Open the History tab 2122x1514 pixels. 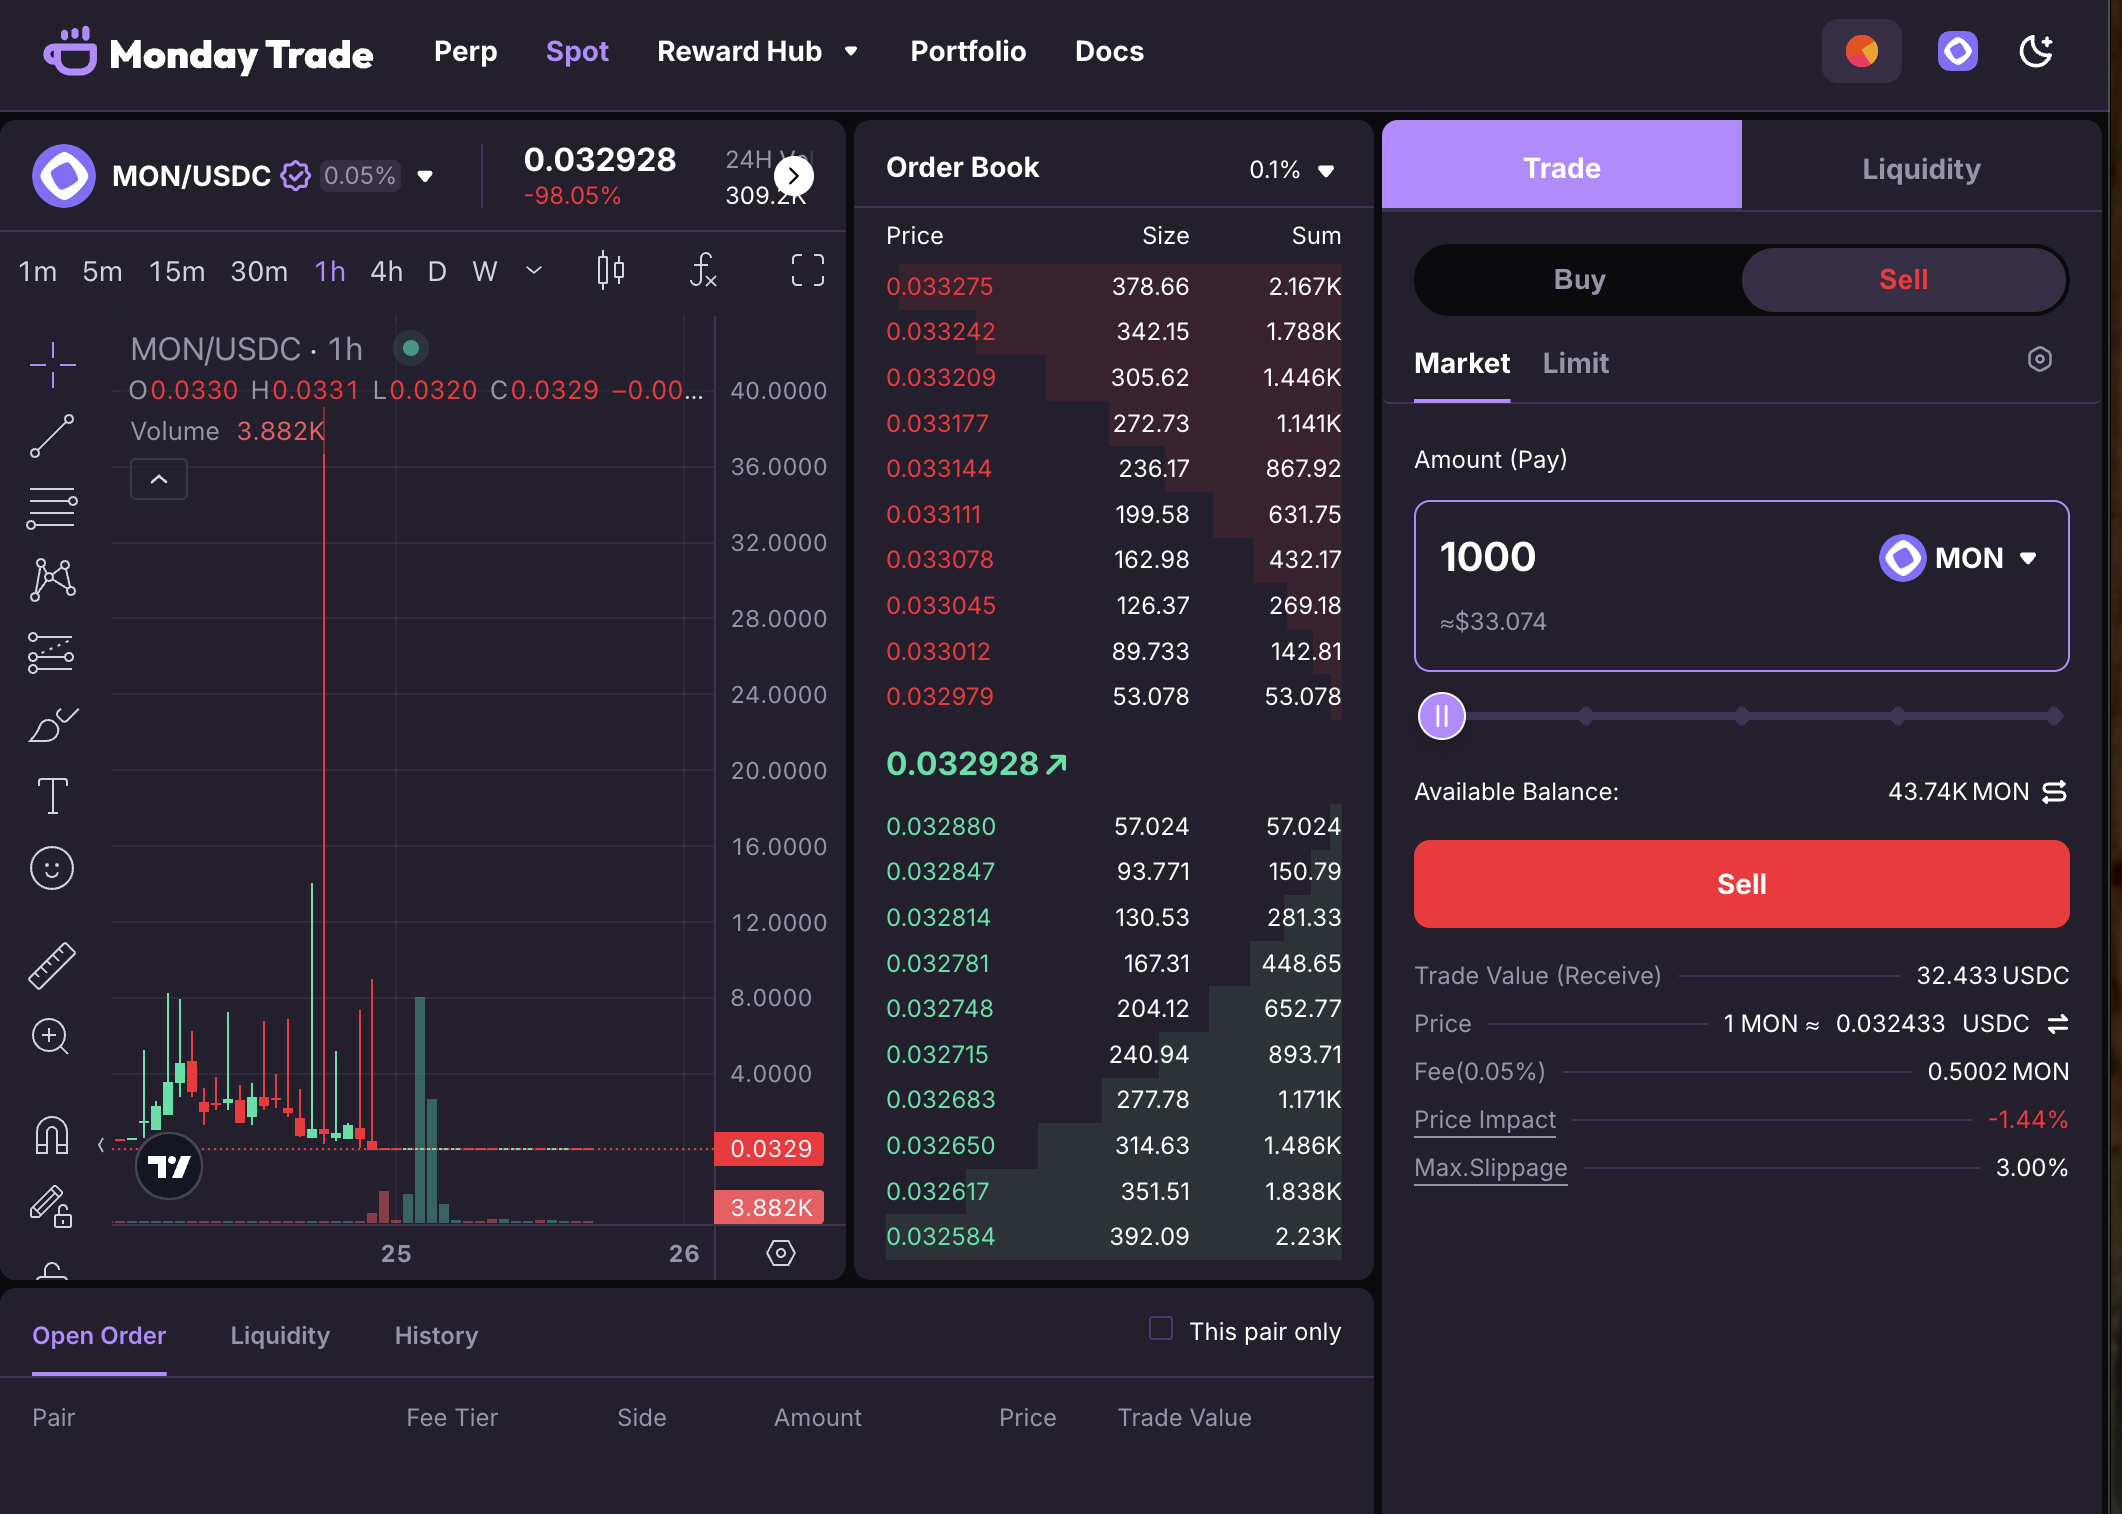tap(436, 1336)
